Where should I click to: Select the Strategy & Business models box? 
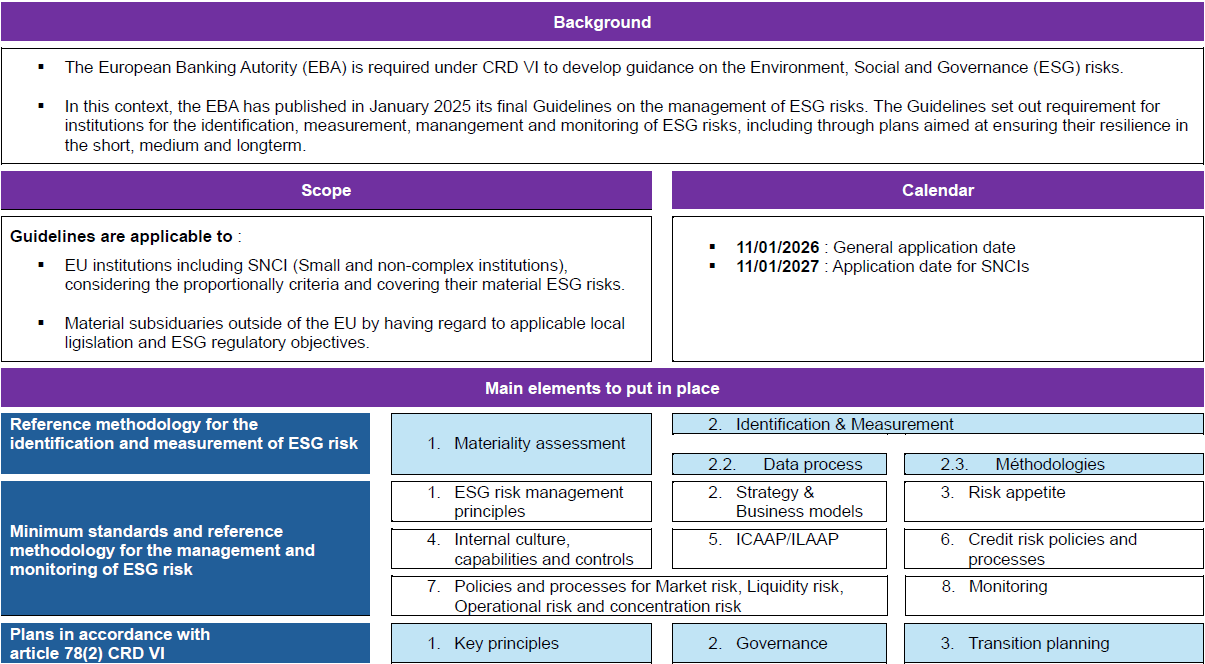[779, 501]
